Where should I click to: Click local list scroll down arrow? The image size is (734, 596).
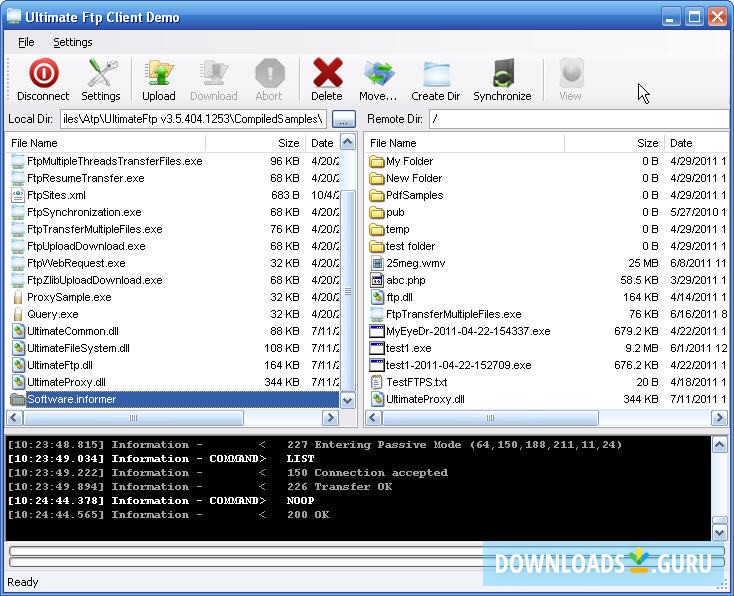(348, 401)
